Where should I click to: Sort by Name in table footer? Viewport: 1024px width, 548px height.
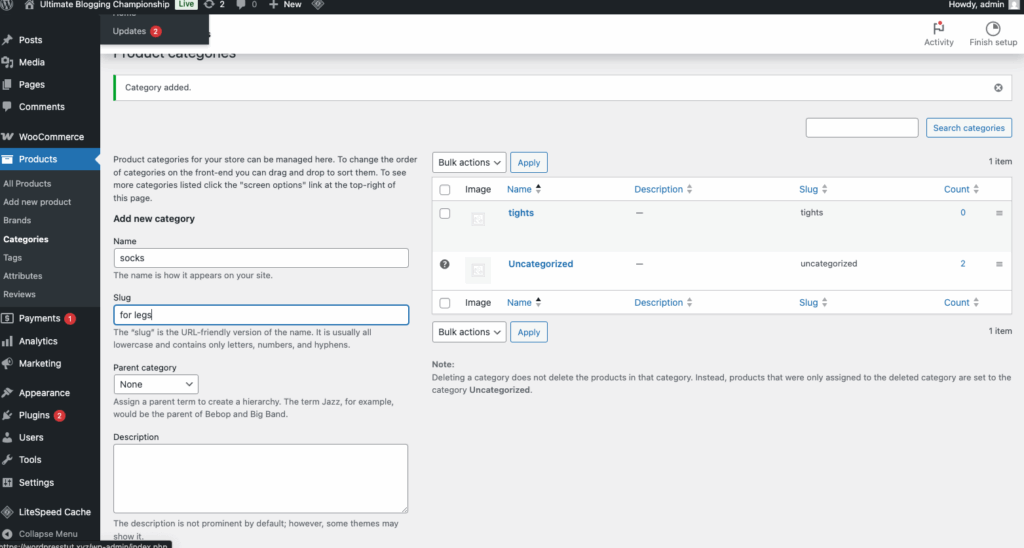(524, 302)
